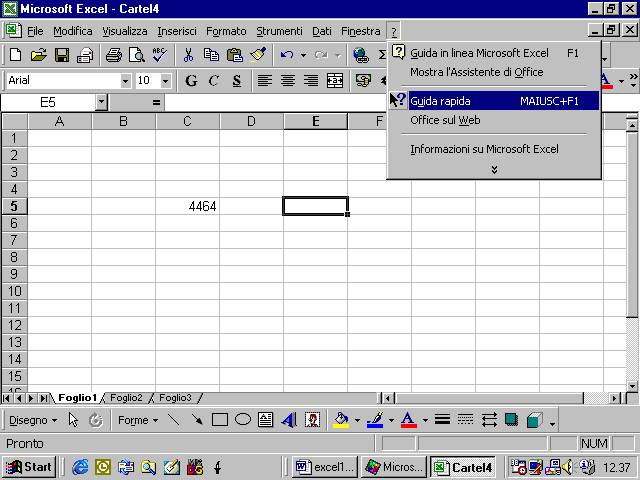Open the Strumenti menu
Viewport: 640px width, 480px height.
point(279,31)
